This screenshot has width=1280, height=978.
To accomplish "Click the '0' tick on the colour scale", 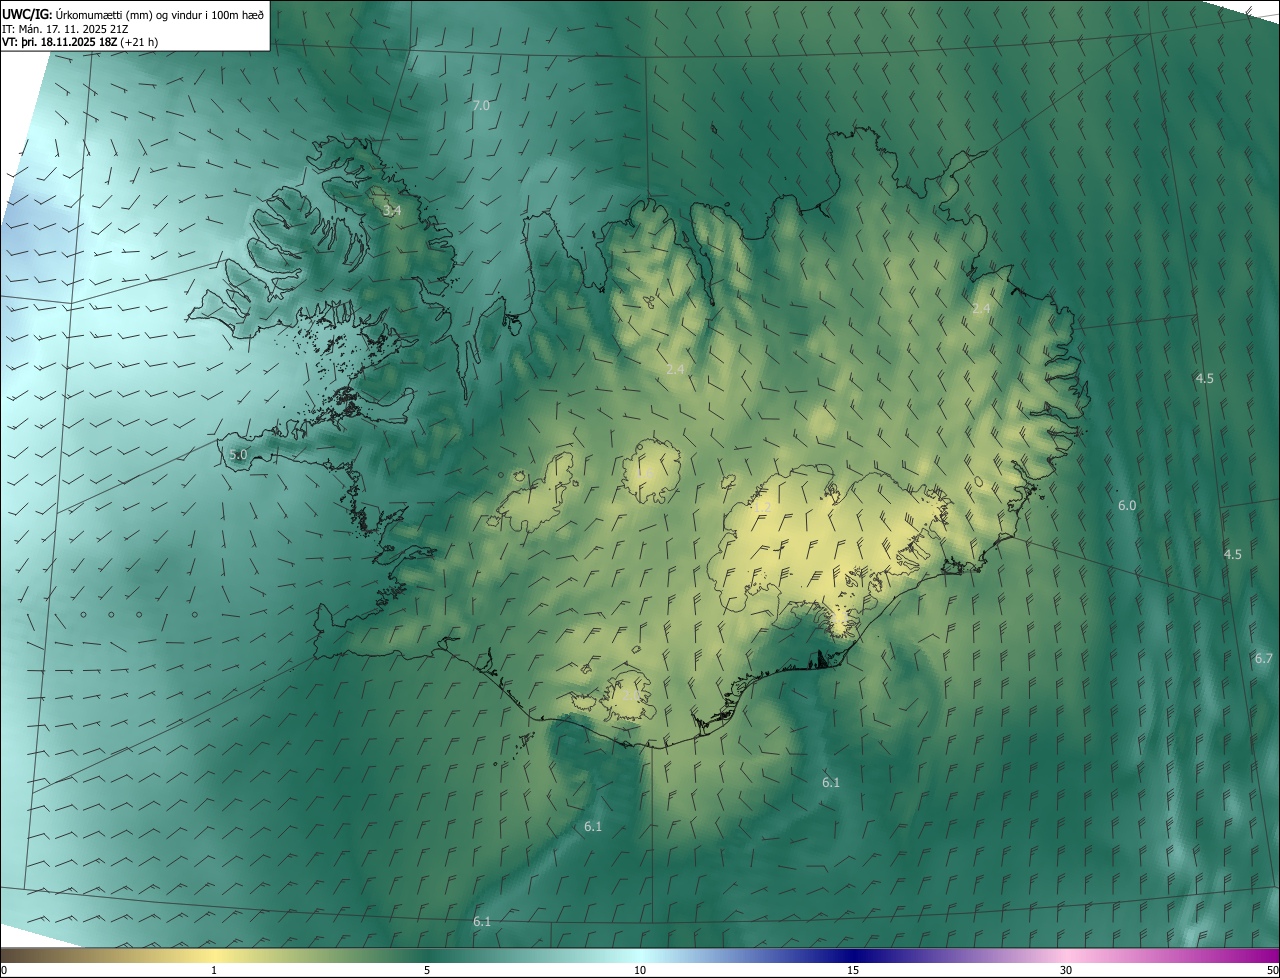I will (4, 970).
